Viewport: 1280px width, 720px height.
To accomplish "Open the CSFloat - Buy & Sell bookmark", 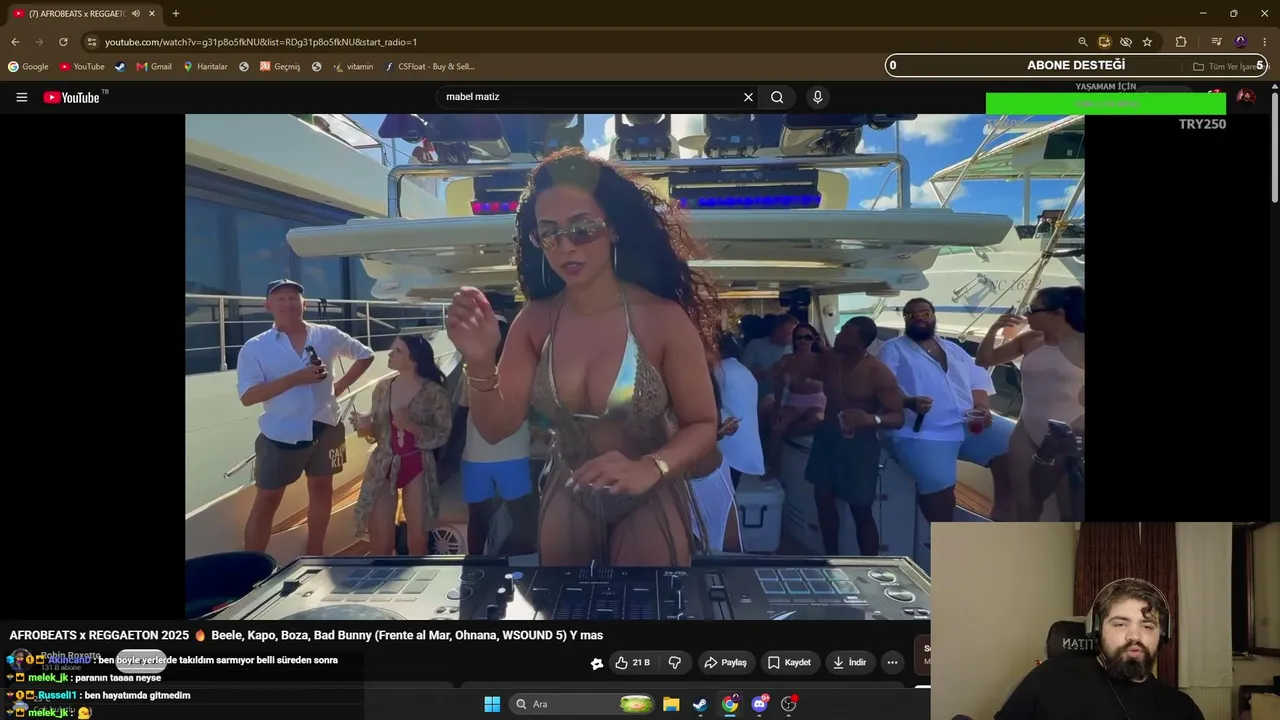I will pos(429,67).
